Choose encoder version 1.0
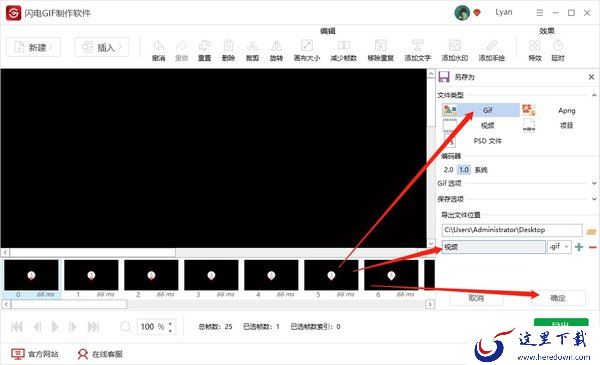Screen dimensions: 600x365 (464, 169)
